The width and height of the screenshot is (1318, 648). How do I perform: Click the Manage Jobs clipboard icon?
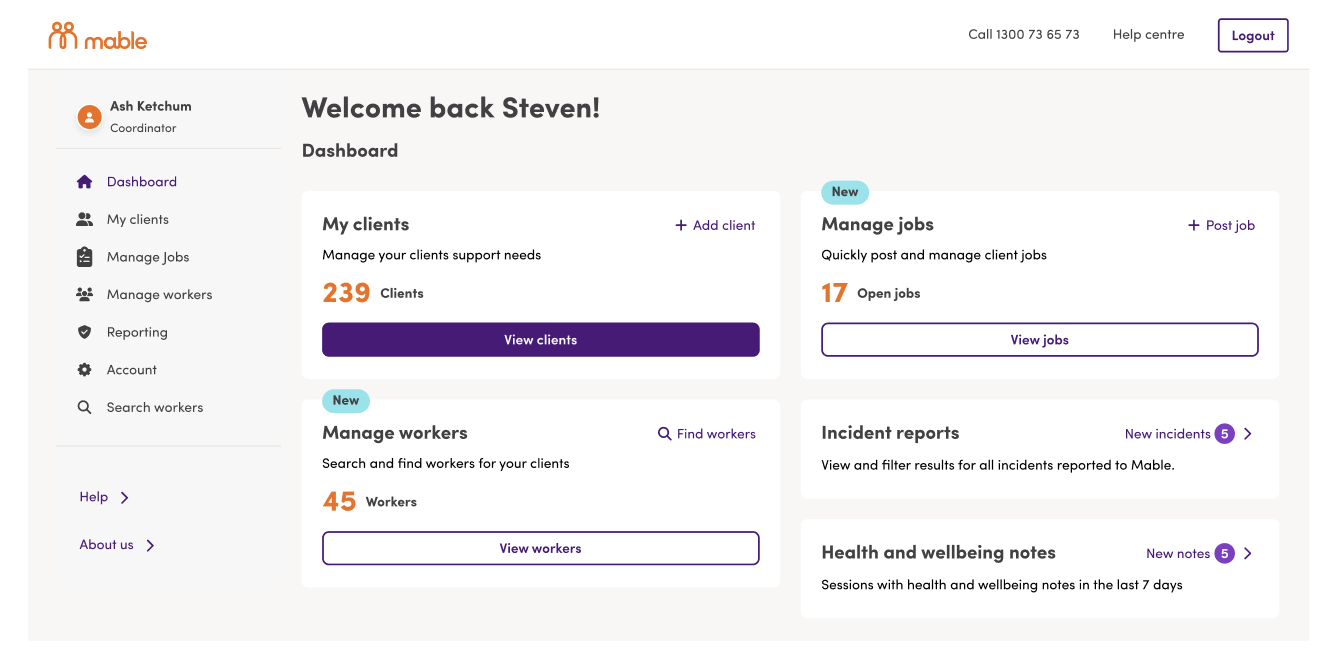tap(85, 257)
